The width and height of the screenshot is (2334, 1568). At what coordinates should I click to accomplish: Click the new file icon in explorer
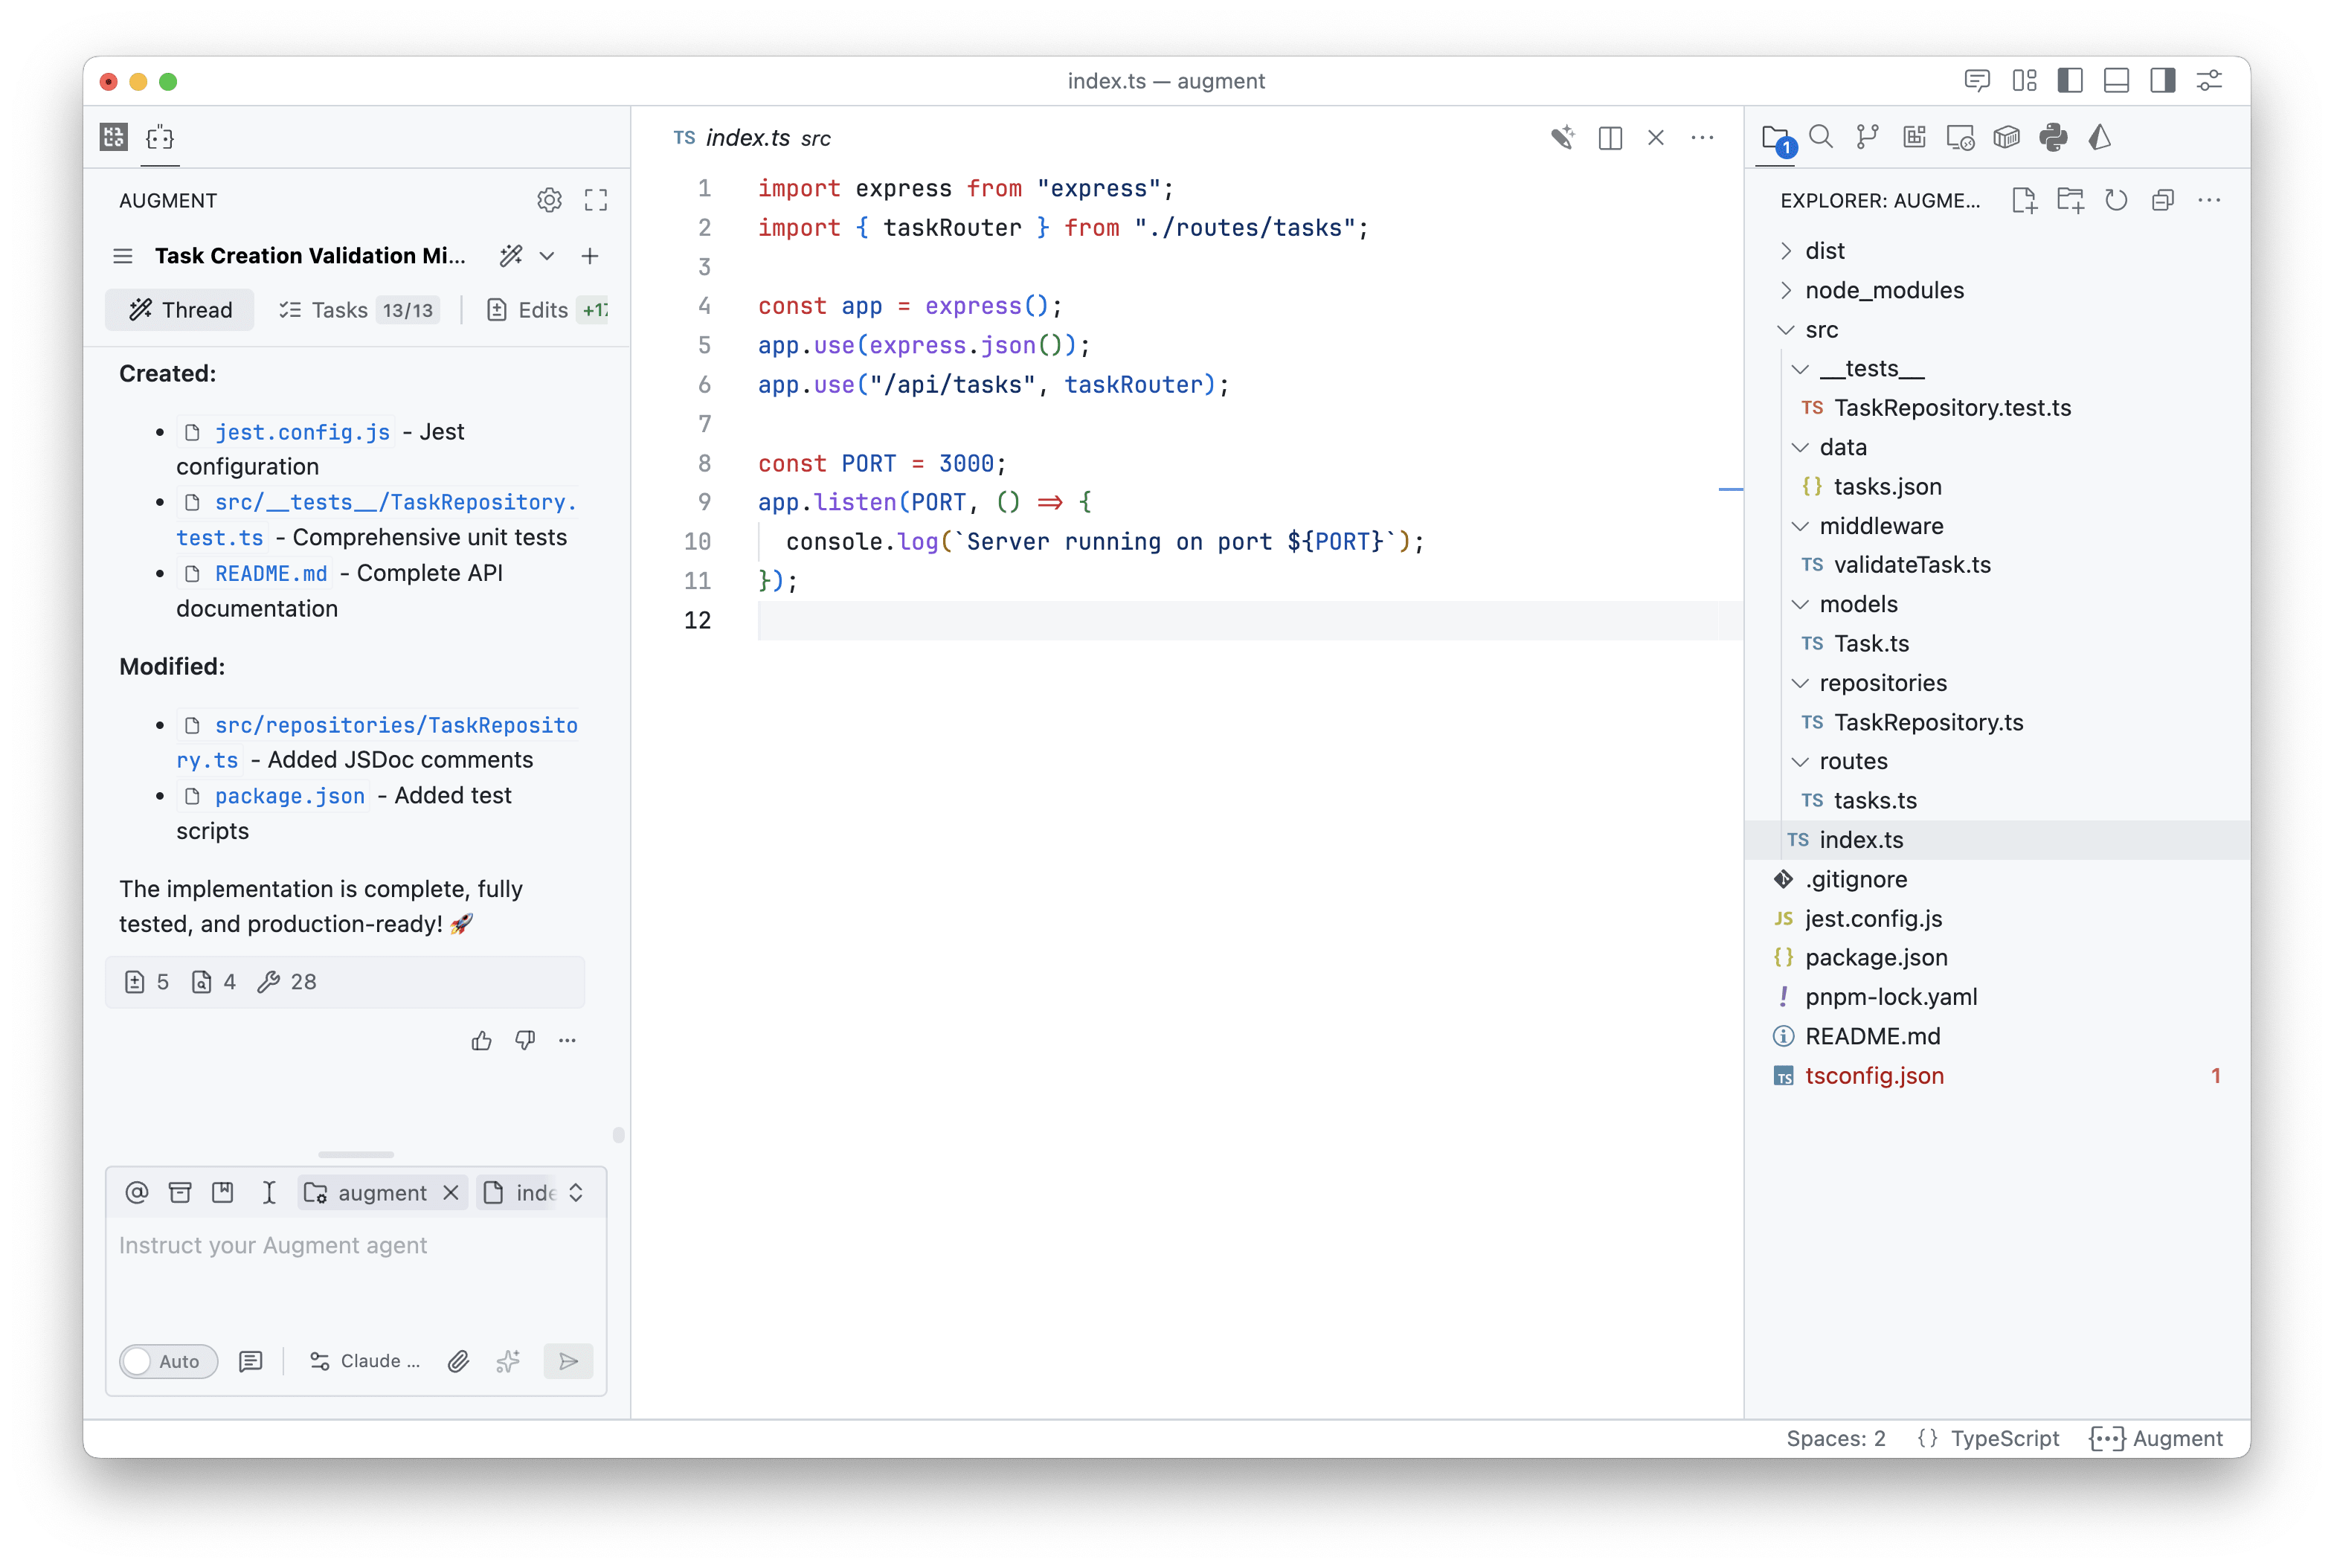point(2024,200)
